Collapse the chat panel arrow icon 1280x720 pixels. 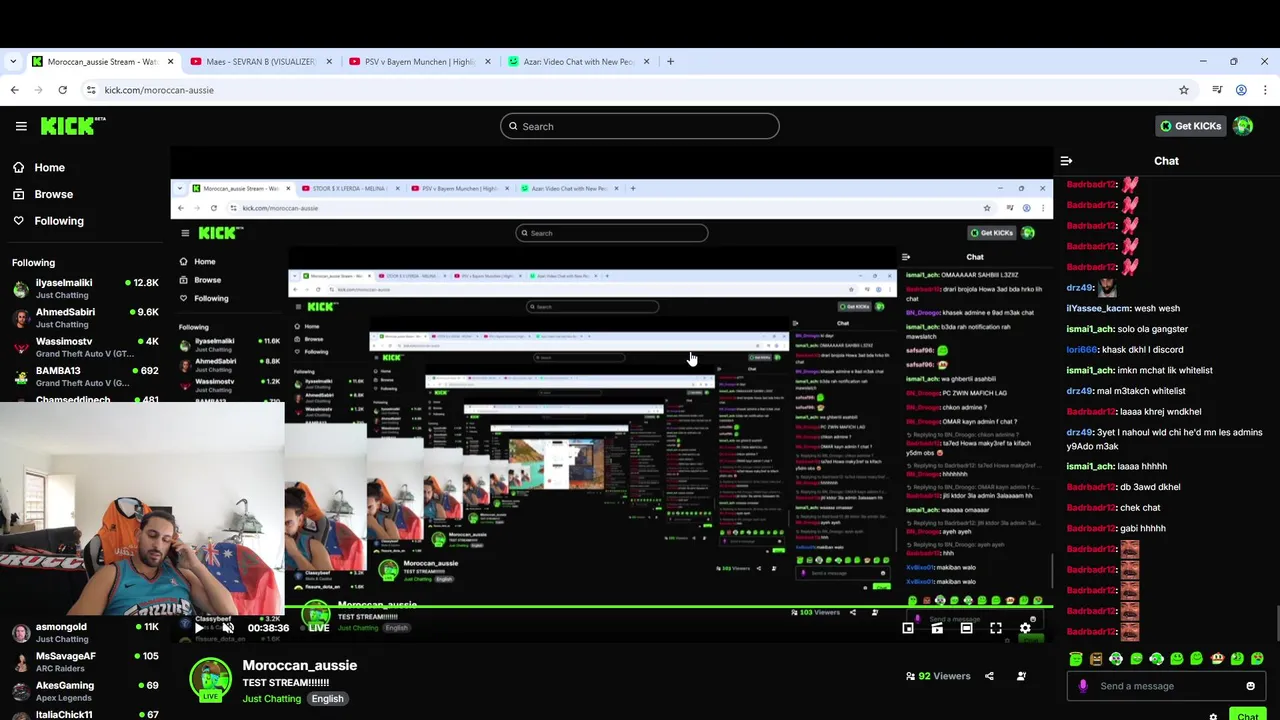pos(1066,161)
